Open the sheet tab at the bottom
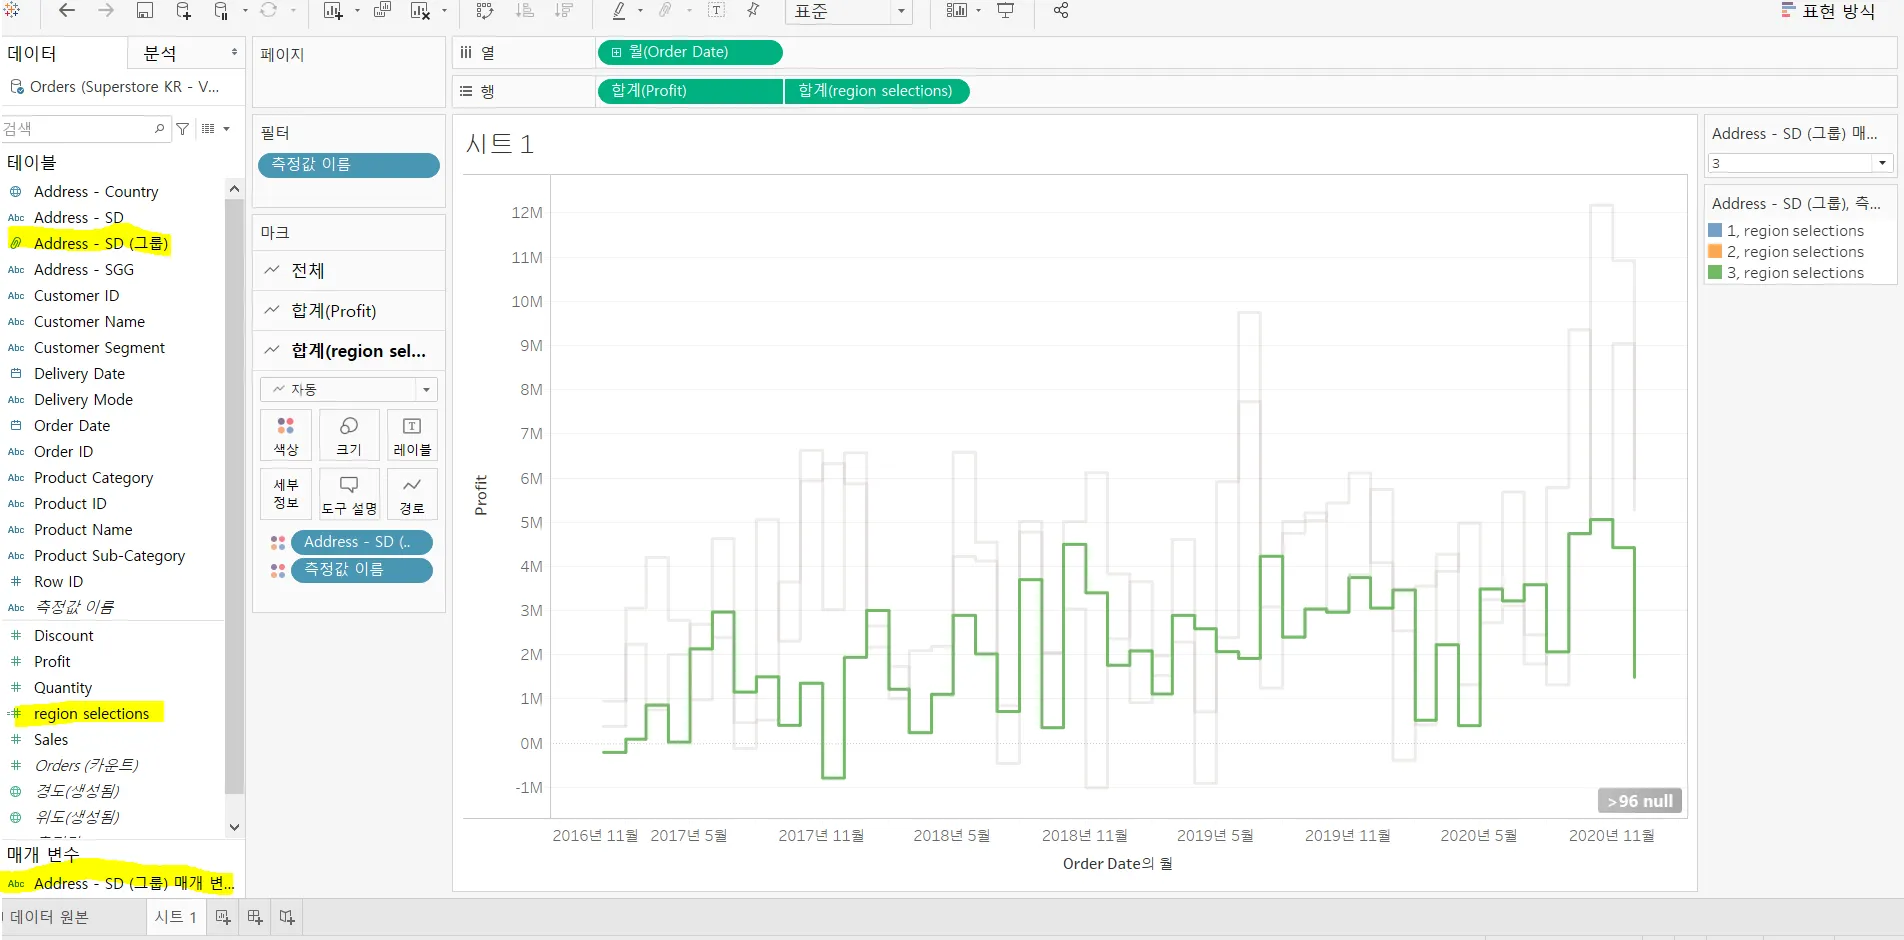The image size is (1904, 940). pyautogui.click(x=176, y=917)
